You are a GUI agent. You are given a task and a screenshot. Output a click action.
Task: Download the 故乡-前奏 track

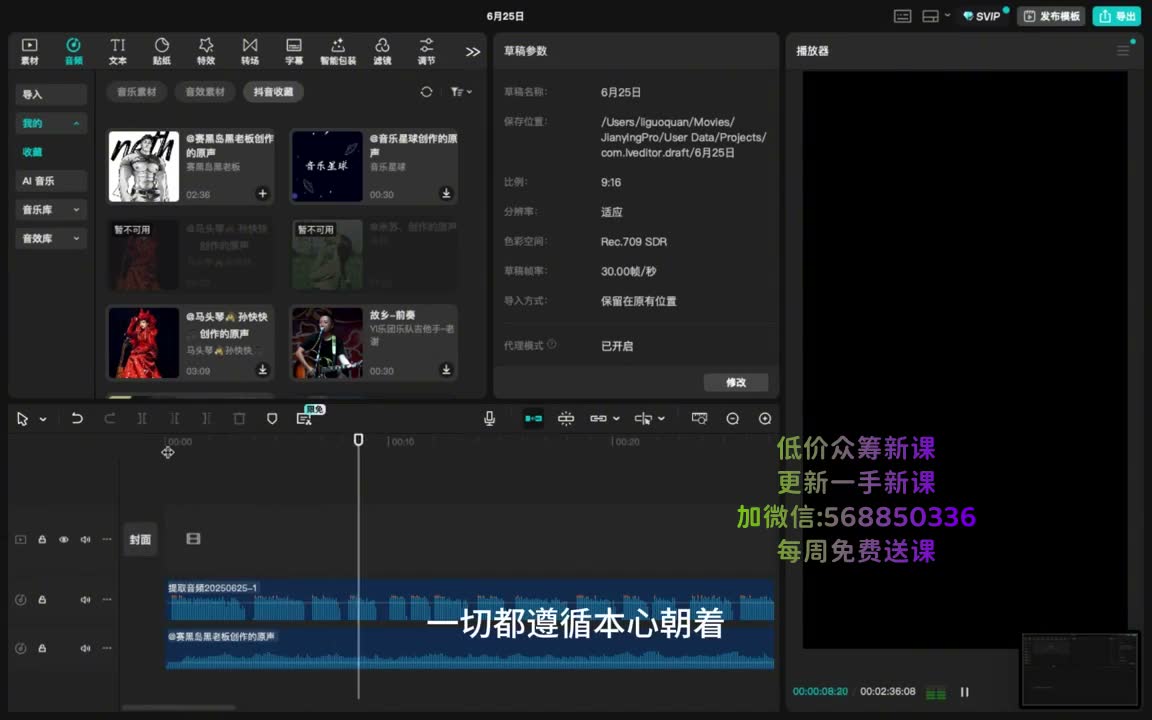tap(446, 370)
